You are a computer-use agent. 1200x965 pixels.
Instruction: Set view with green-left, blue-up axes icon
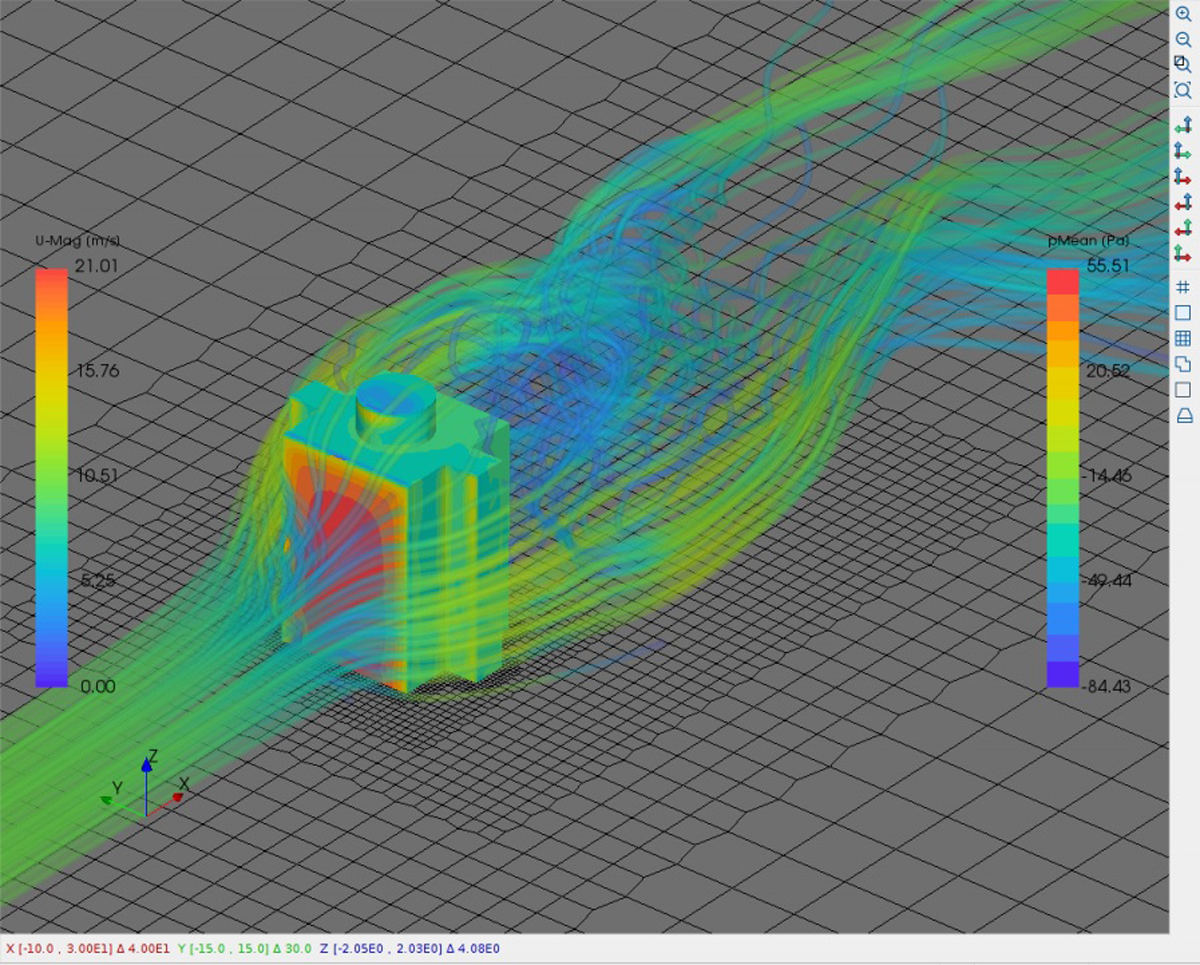point(1183,126)
